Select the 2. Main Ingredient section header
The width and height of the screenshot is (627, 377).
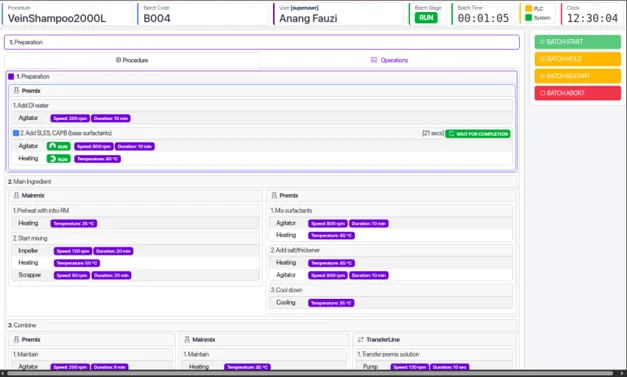tap(262, 182)
